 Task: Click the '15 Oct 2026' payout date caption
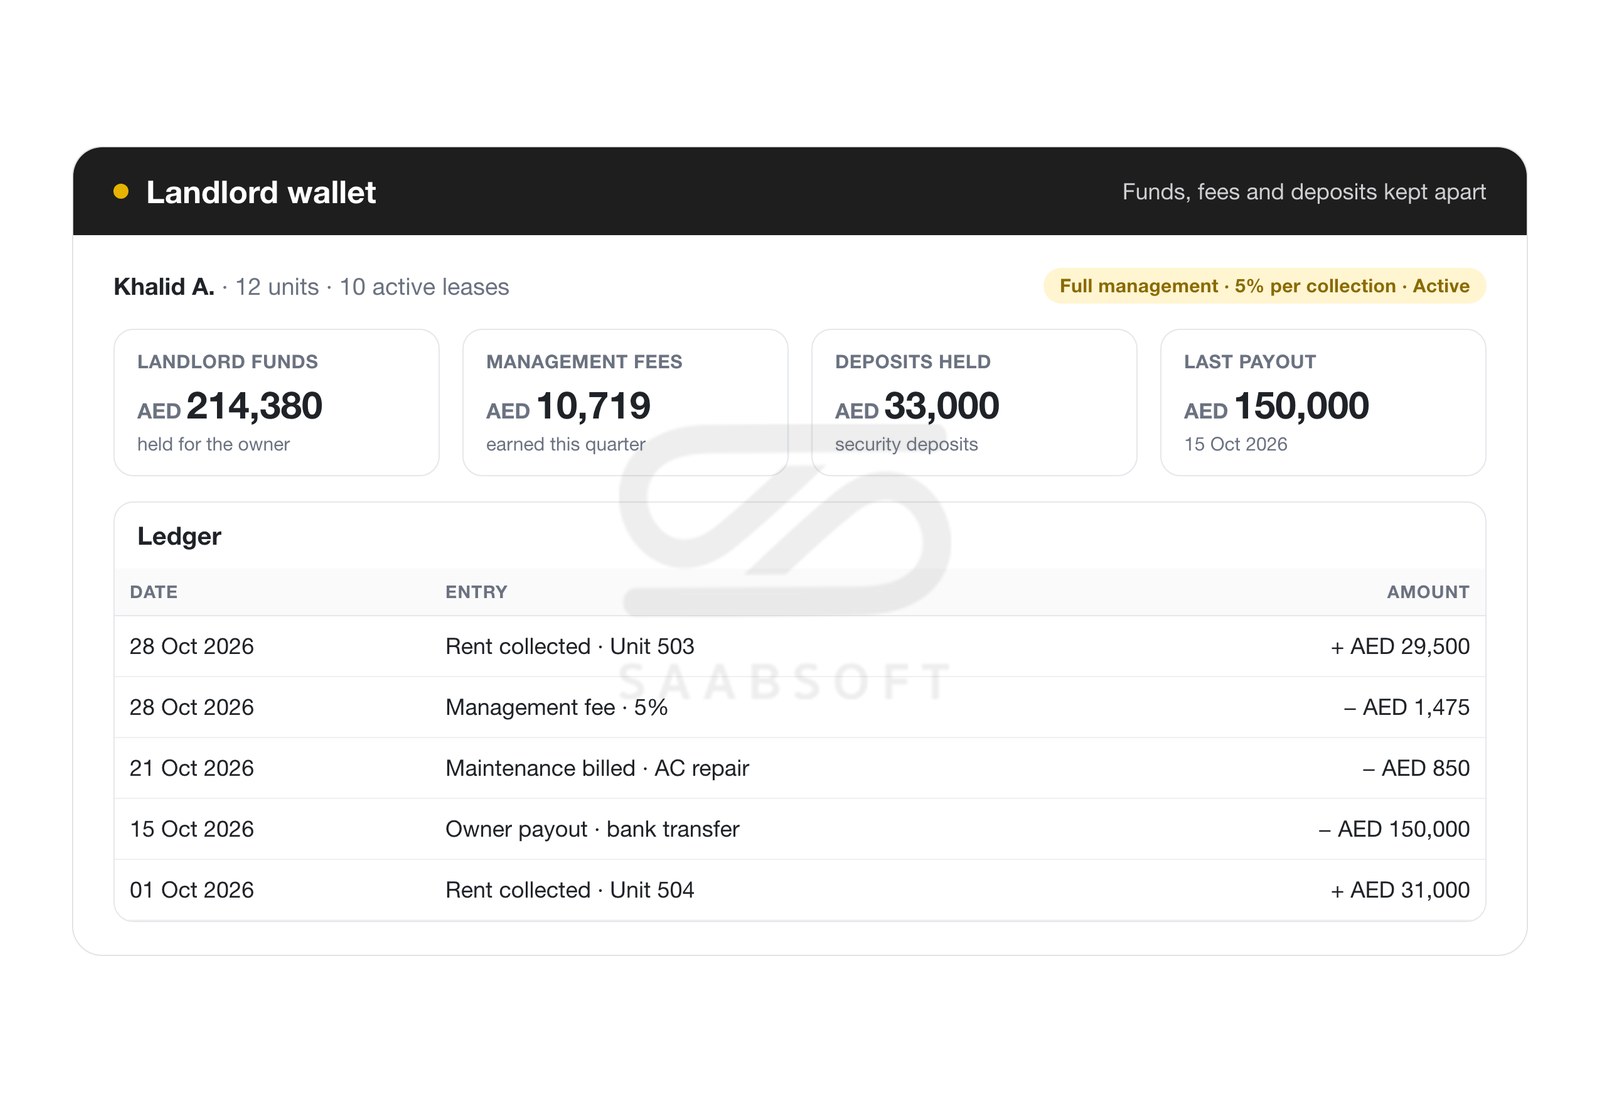(x=1236, y=444)
